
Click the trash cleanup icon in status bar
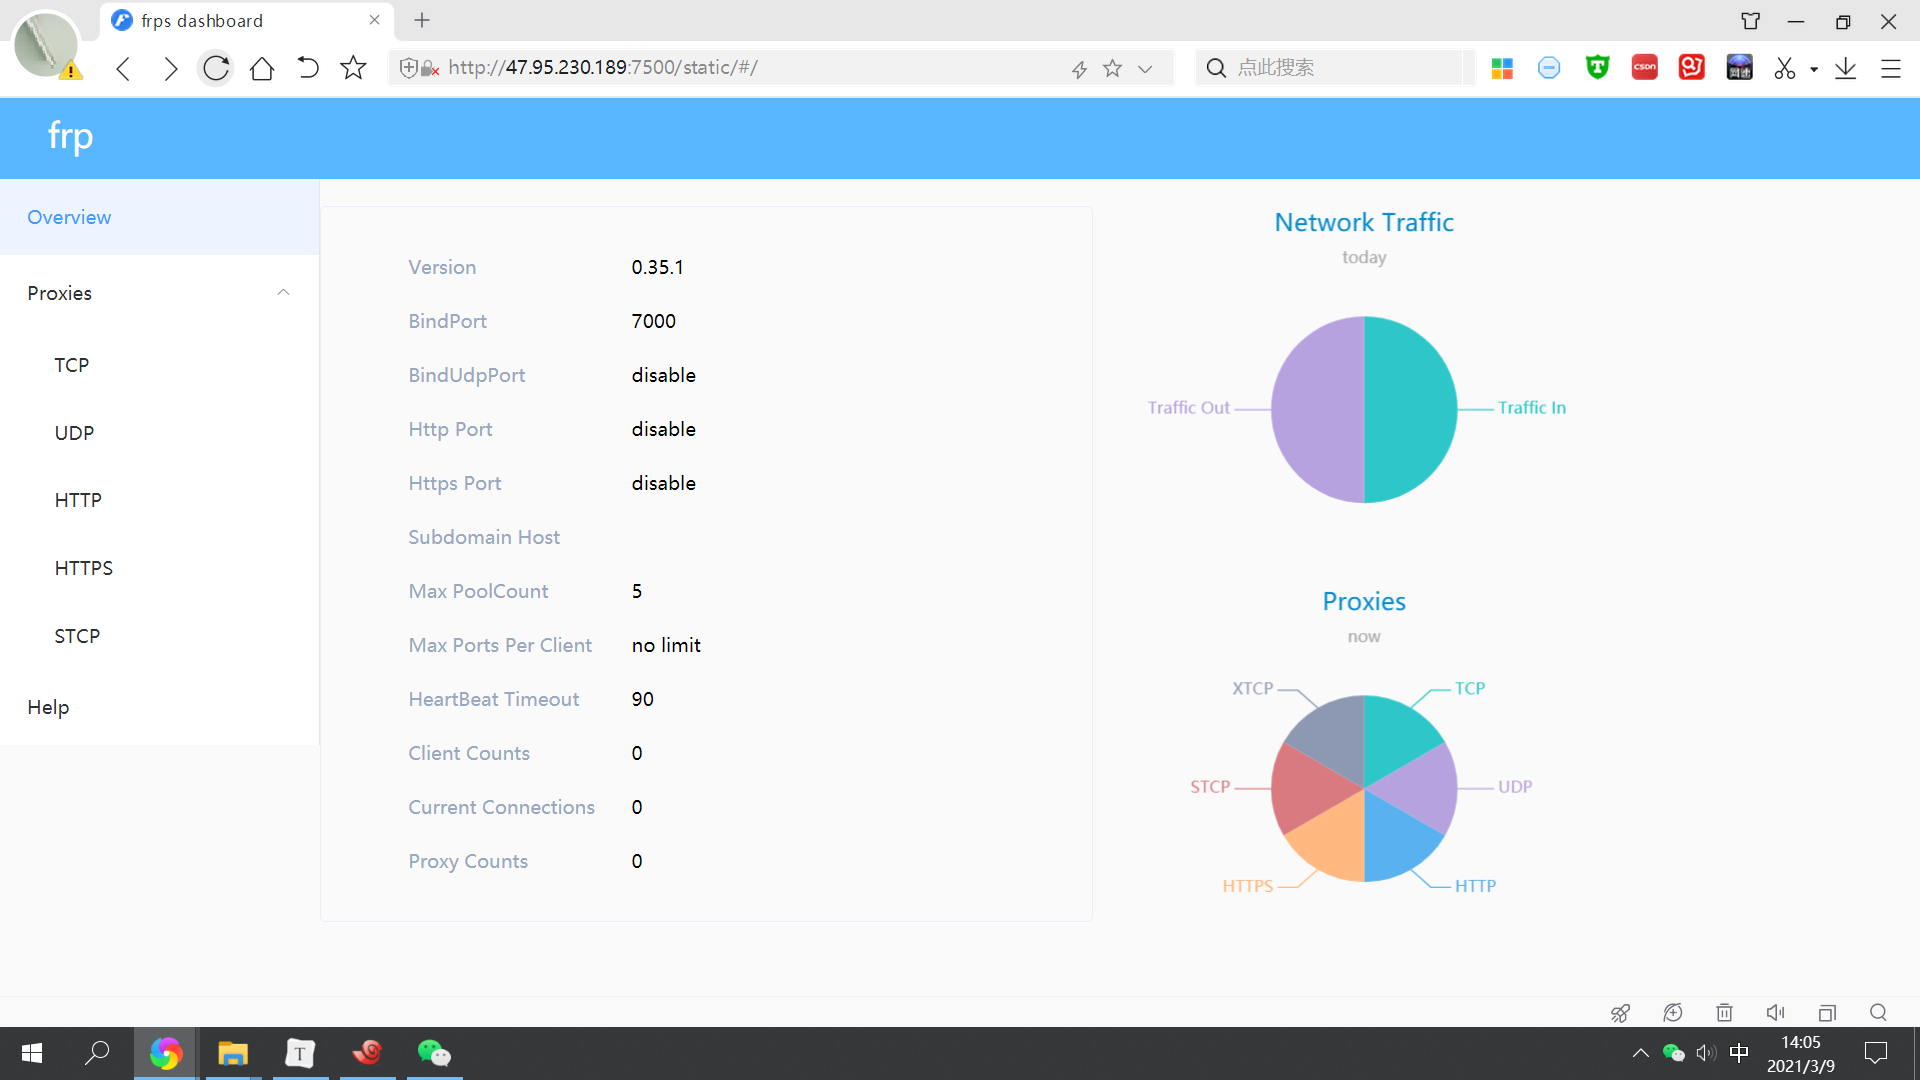pyautogui.click(x=1724, y=1013)
